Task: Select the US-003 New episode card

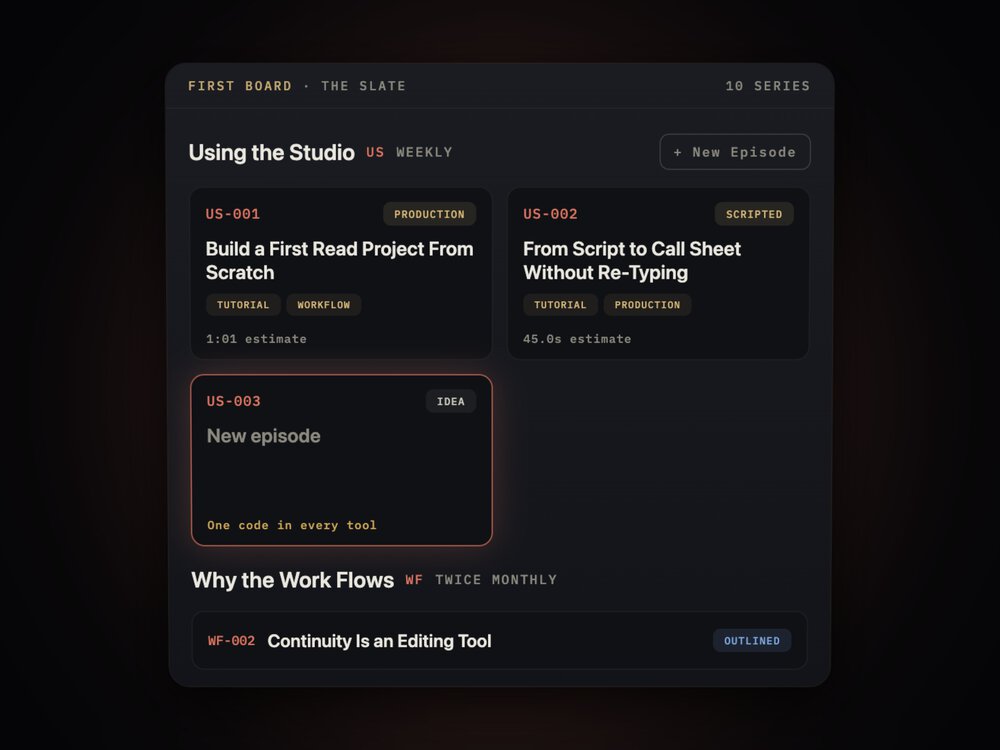Action: [341, 460]
